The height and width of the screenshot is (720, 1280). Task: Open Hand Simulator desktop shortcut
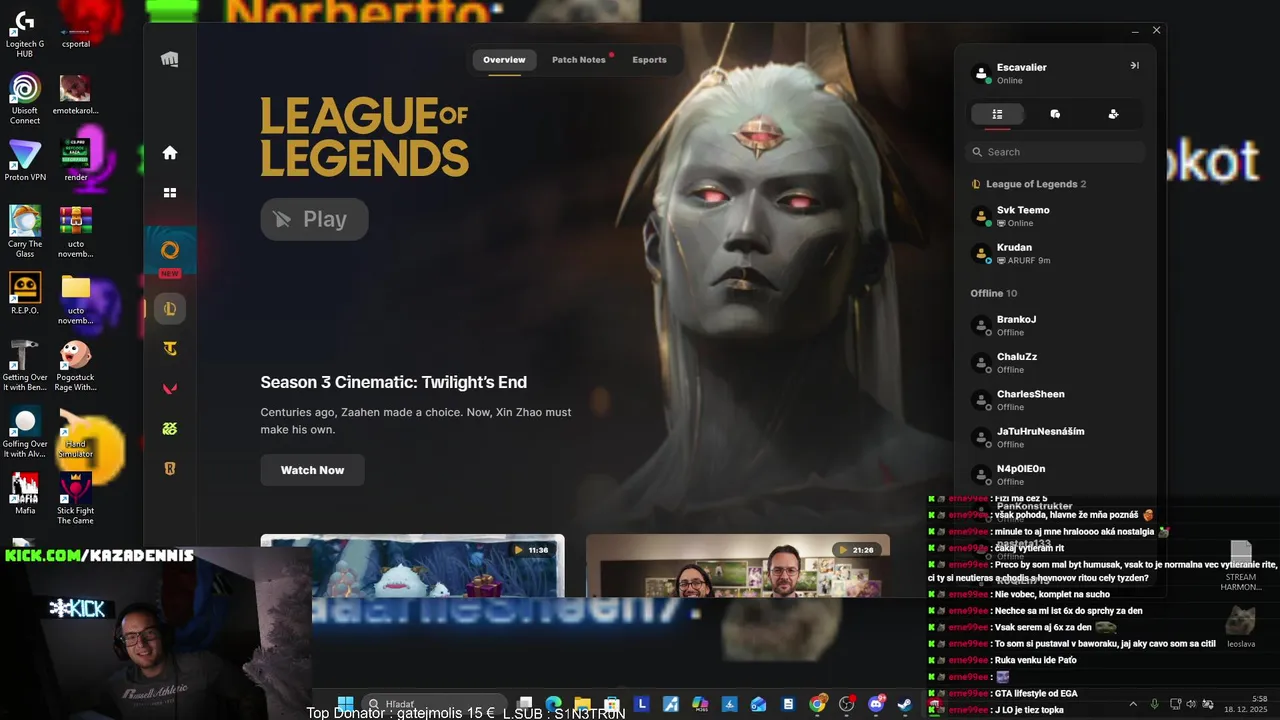point(76,432)
